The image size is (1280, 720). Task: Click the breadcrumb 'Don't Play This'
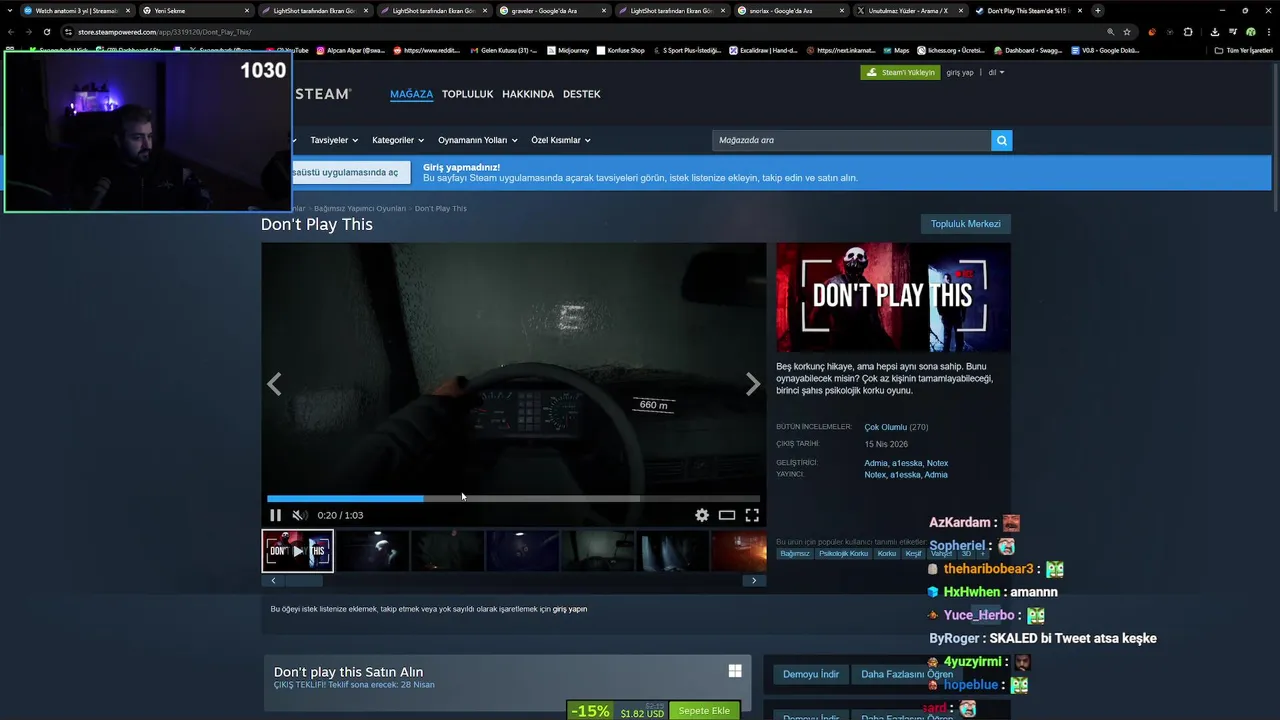tap(441, 208)
